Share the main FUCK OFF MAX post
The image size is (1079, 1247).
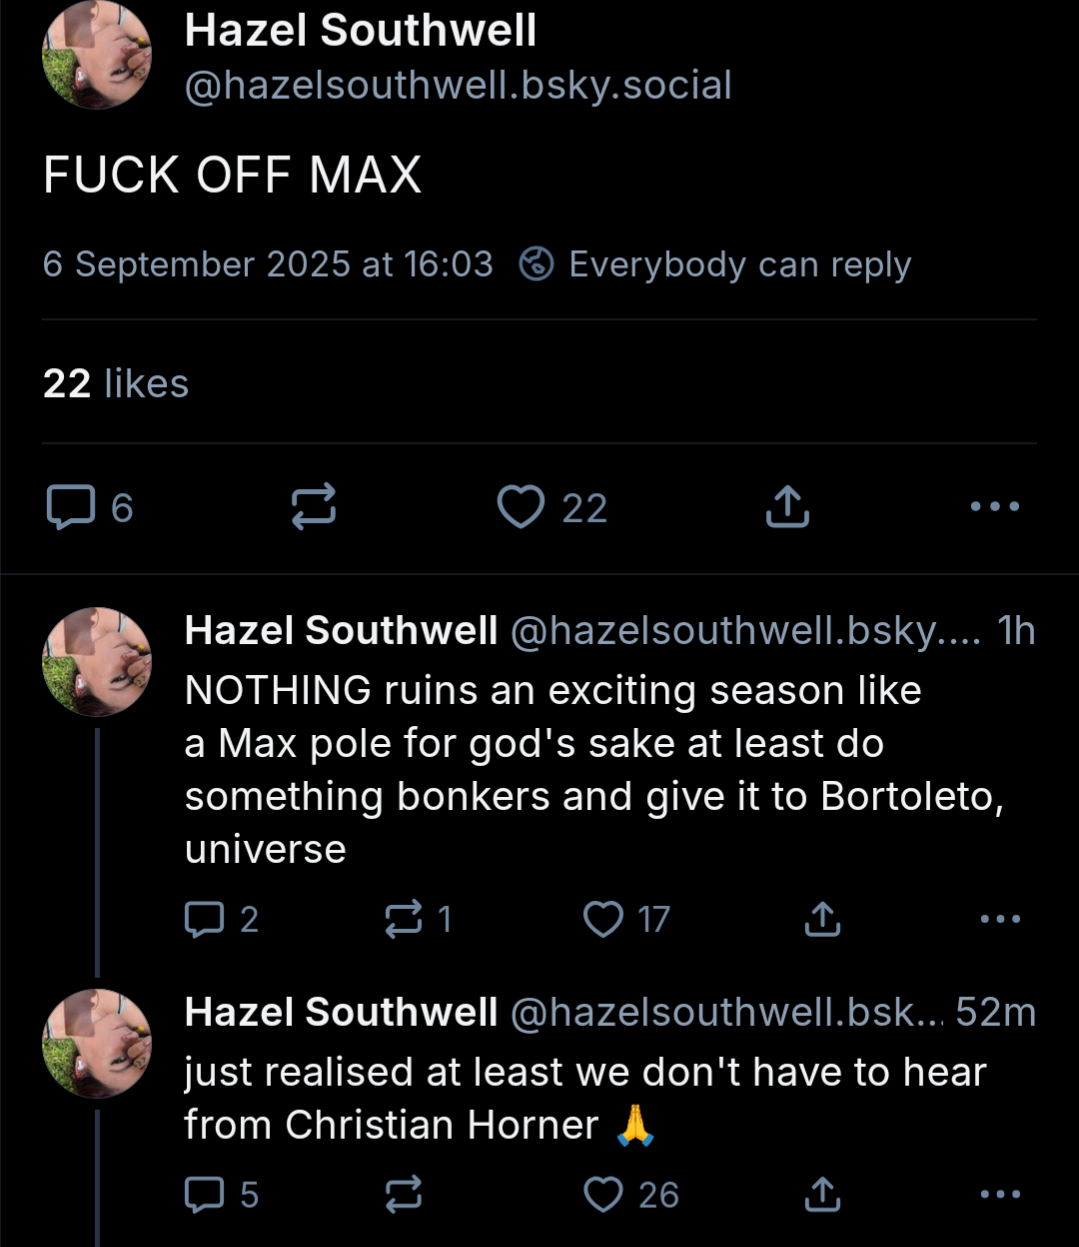[x=787, y=506]
